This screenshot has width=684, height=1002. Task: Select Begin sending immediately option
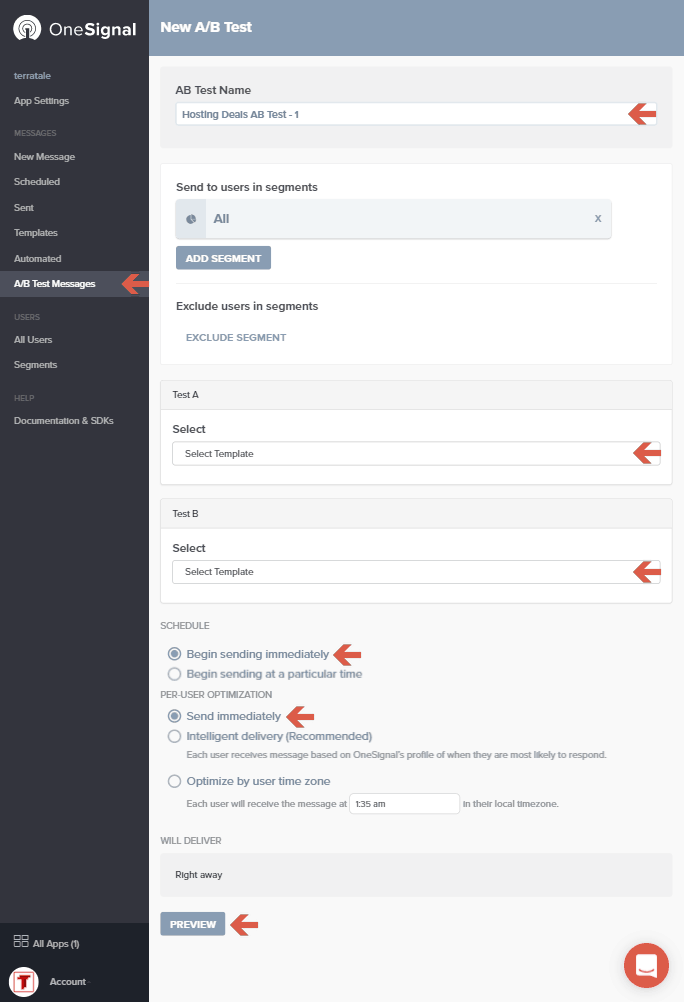tap(175, 654)
